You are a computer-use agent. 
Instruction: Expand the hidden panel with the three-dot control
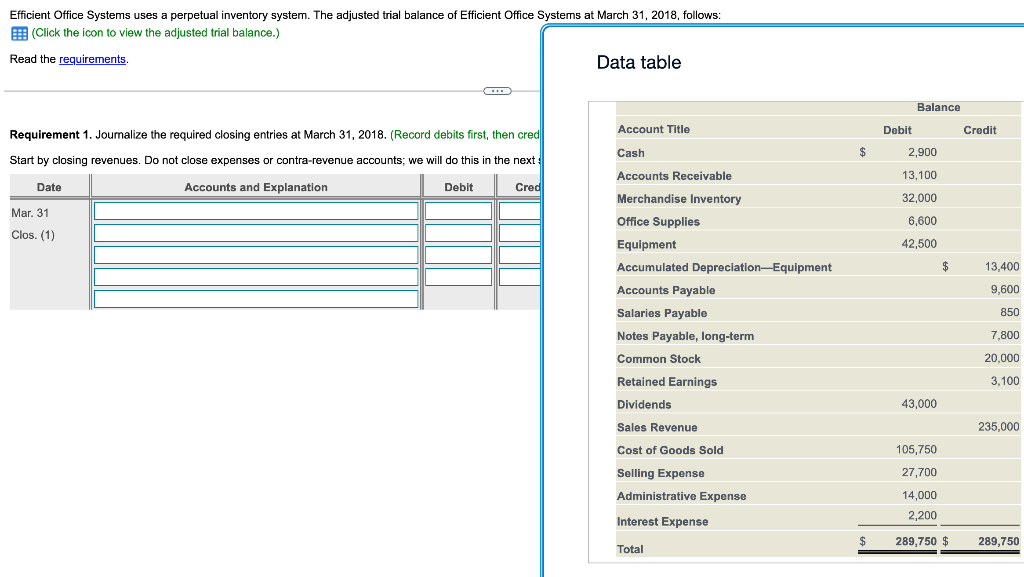(497, 90)
